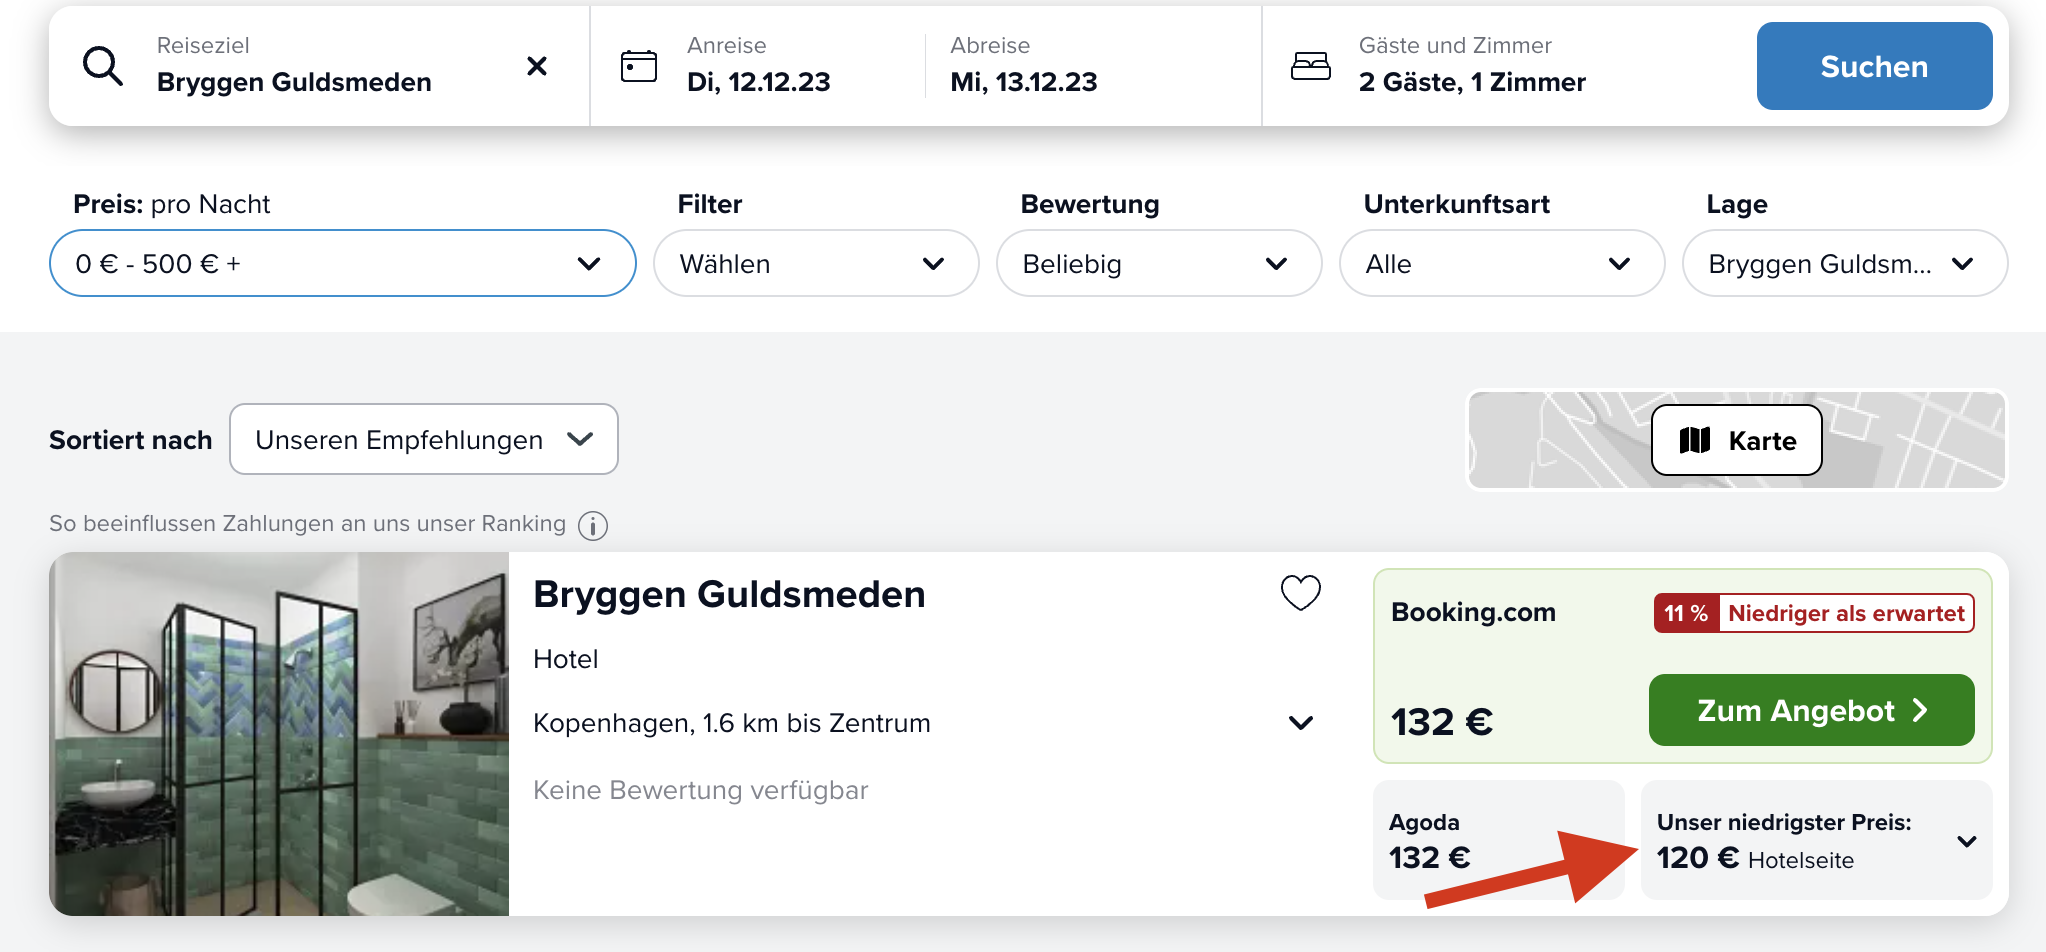Image resolution: width=2046 pixels, height=952 pixels.
Task: Select the Abreise date Mi, 13.12.23
Action: (x=1024, y=82)
